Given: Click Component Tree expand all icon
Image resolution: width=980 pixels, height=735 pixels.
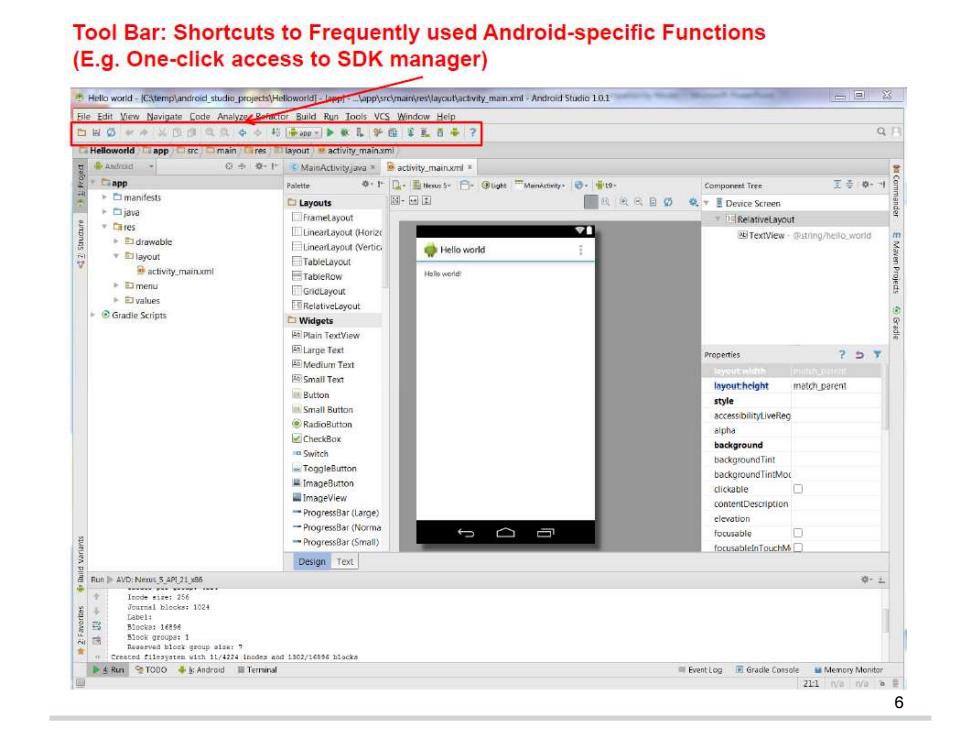Looking at the screenshot, I should click(x=837, y=184).
